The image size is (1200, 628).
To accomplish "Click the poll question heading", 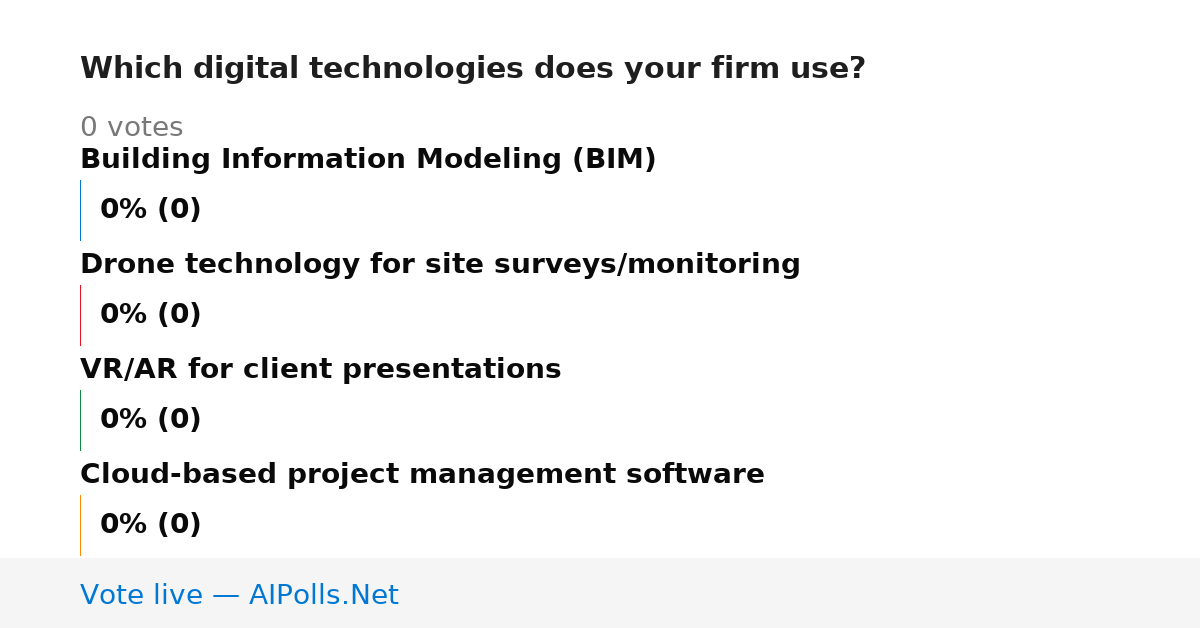I will 473,69.
